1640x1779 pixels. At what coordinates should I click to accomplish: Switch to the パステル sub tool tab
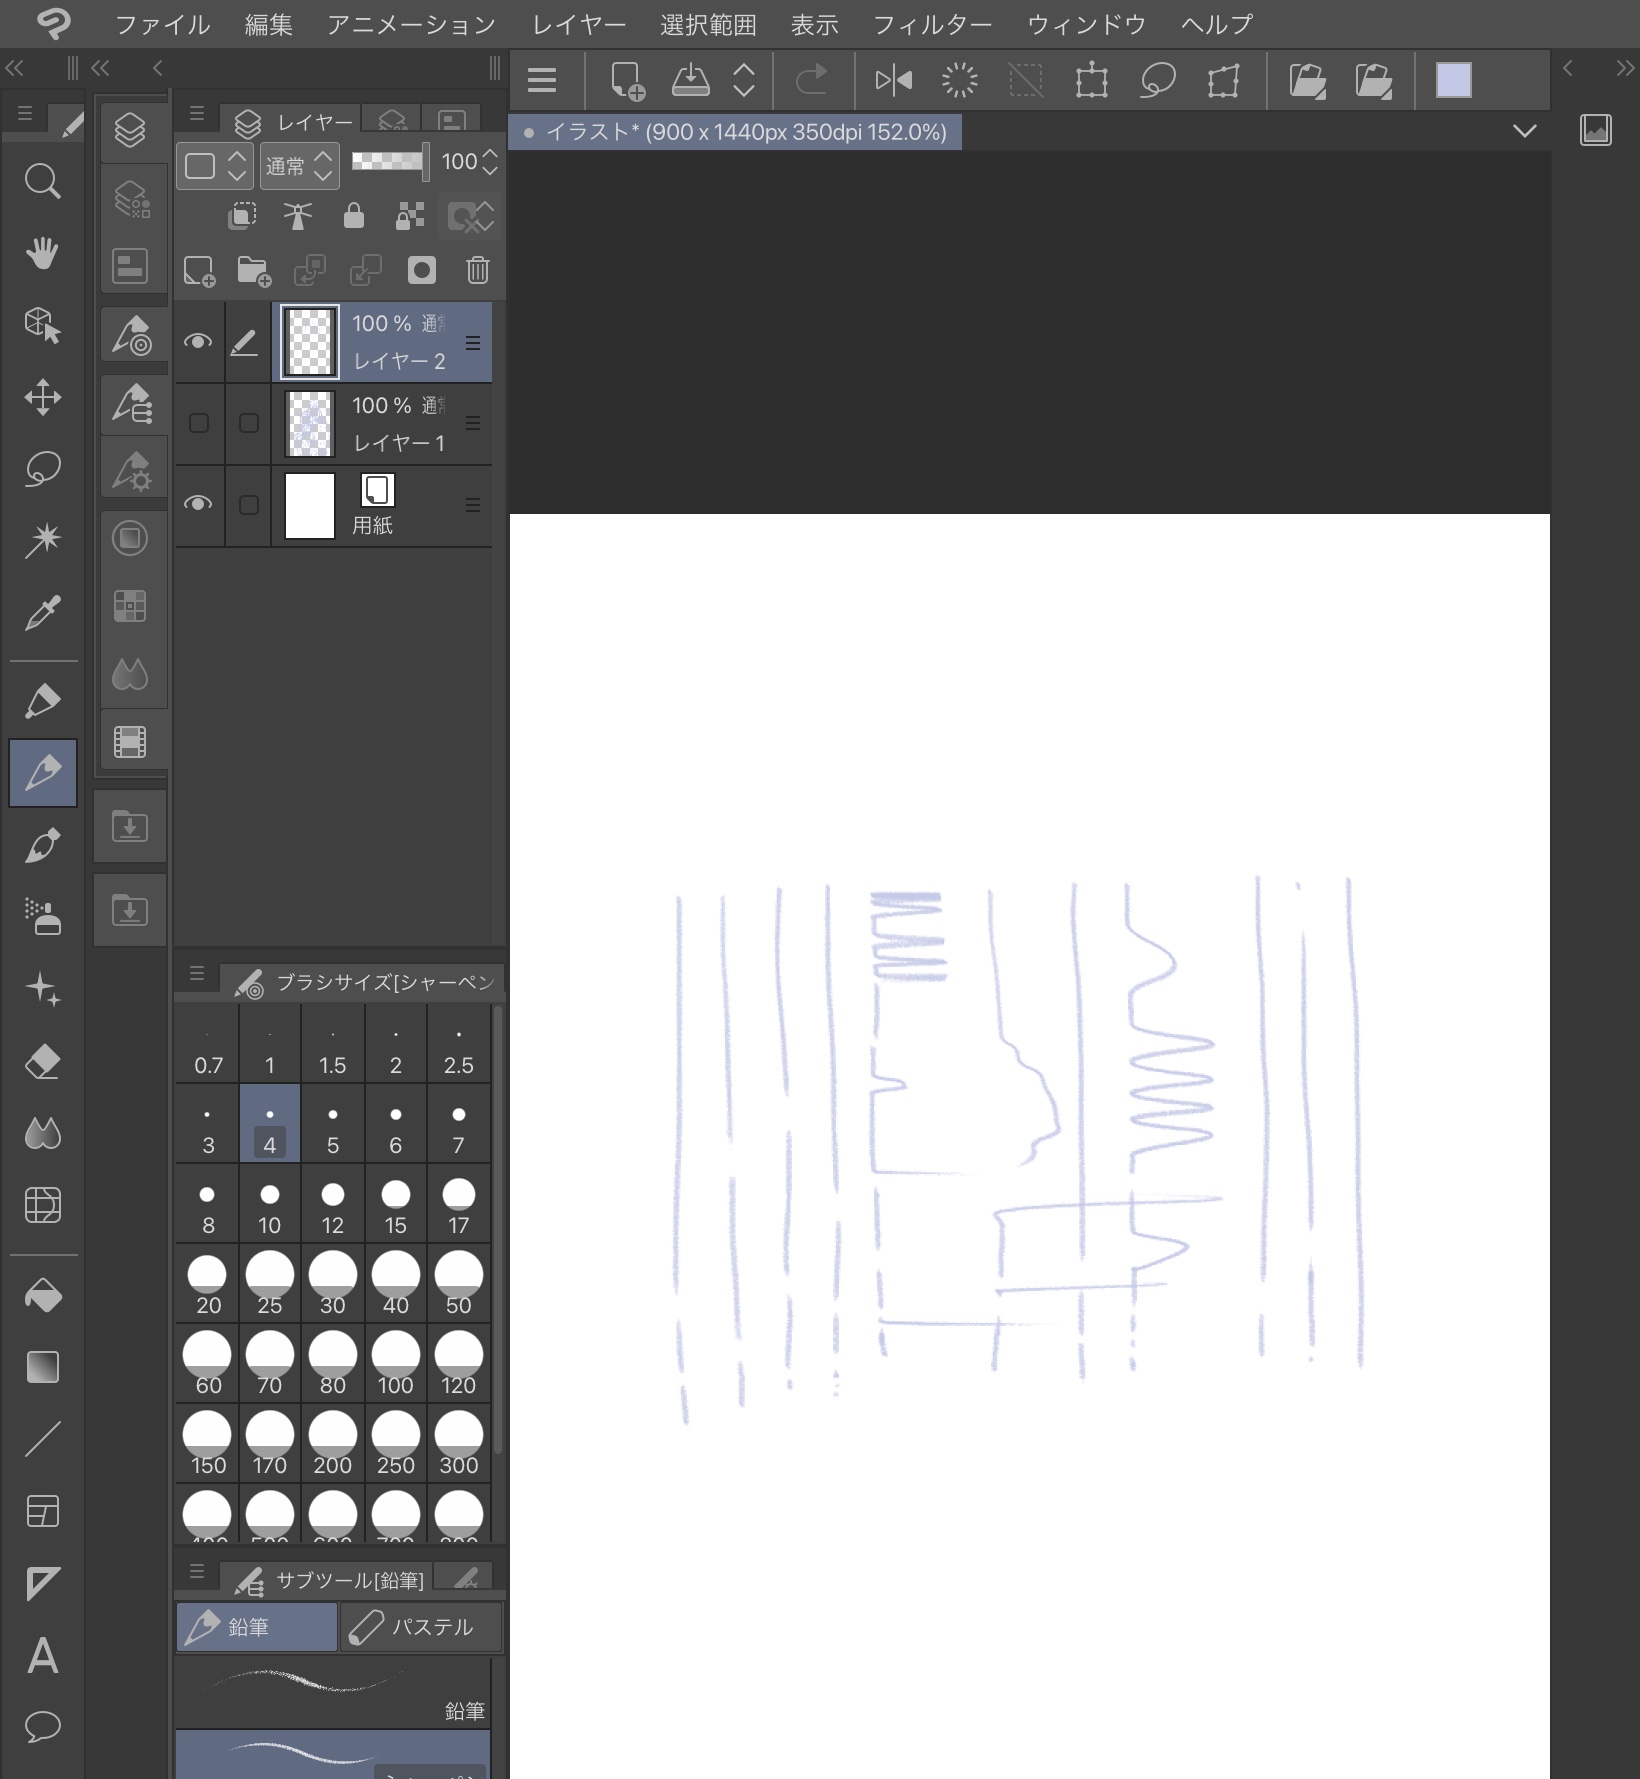[x=420, y=1627]
